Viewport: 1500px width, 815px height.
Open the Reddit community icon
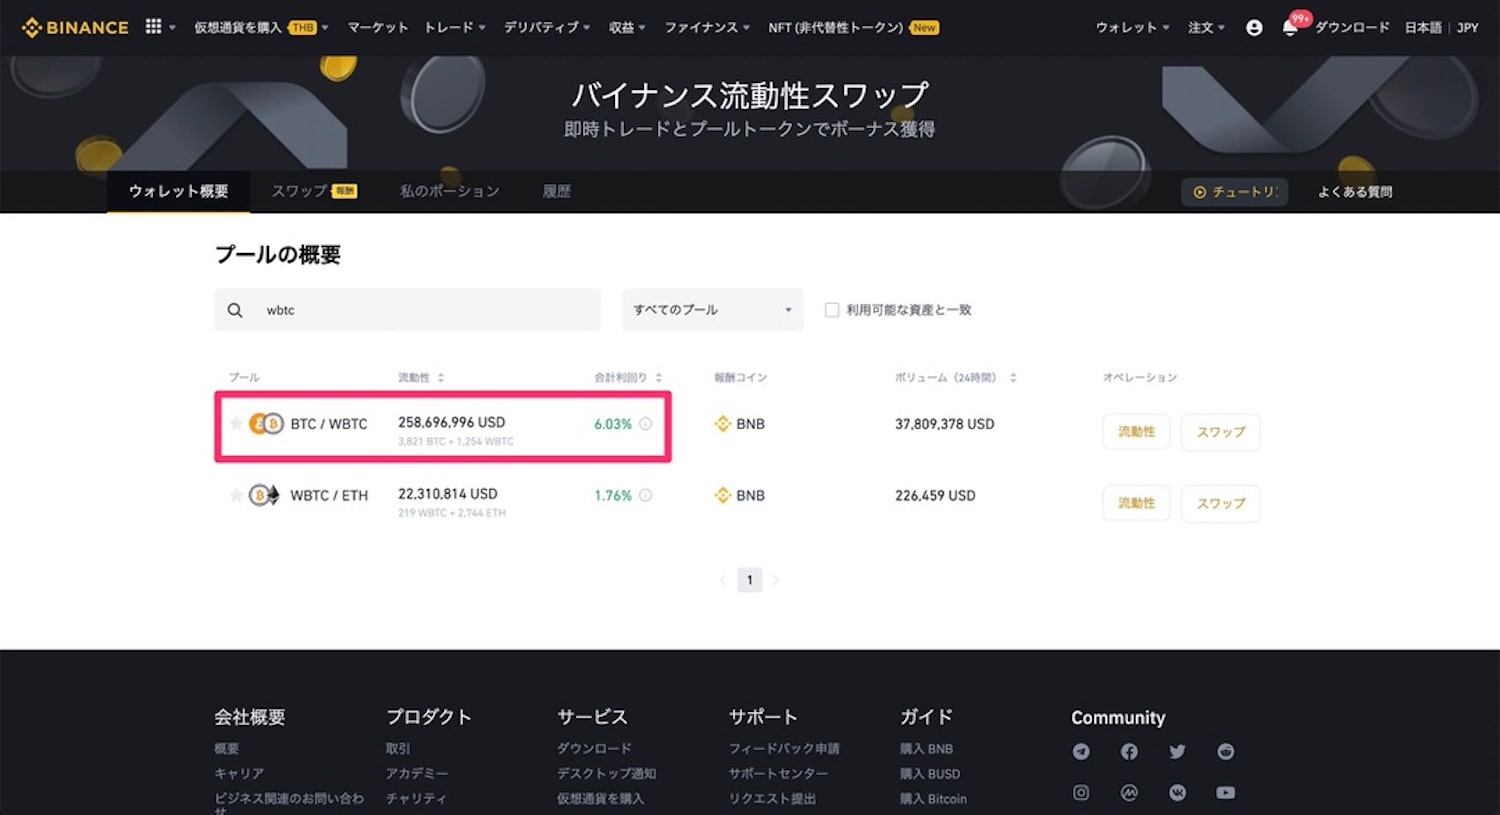tap(1226, 751)
